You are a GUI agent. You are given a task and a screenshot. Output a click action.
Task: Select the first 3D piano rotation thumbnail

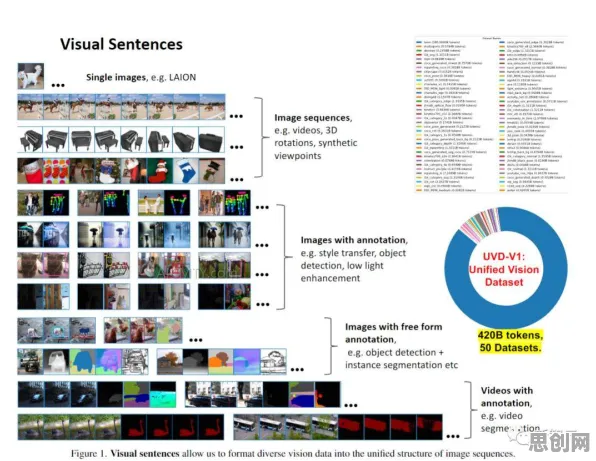30,139
